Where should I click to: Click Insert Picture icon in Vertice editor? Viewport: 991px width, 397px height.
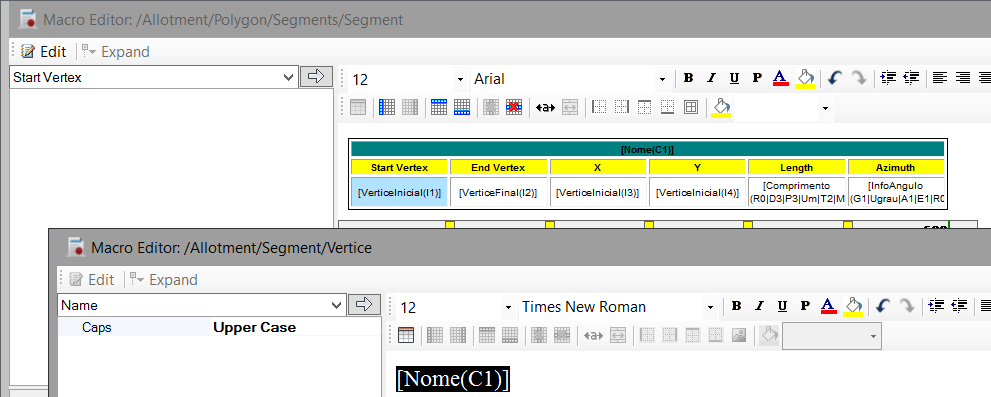click(739, 335)
